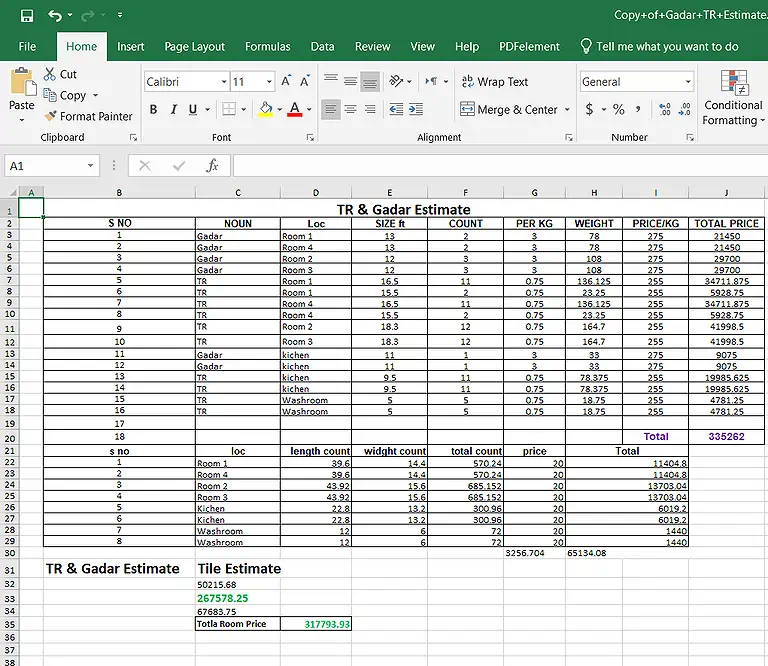Increase font size with the large A icon

pos(286,81)
